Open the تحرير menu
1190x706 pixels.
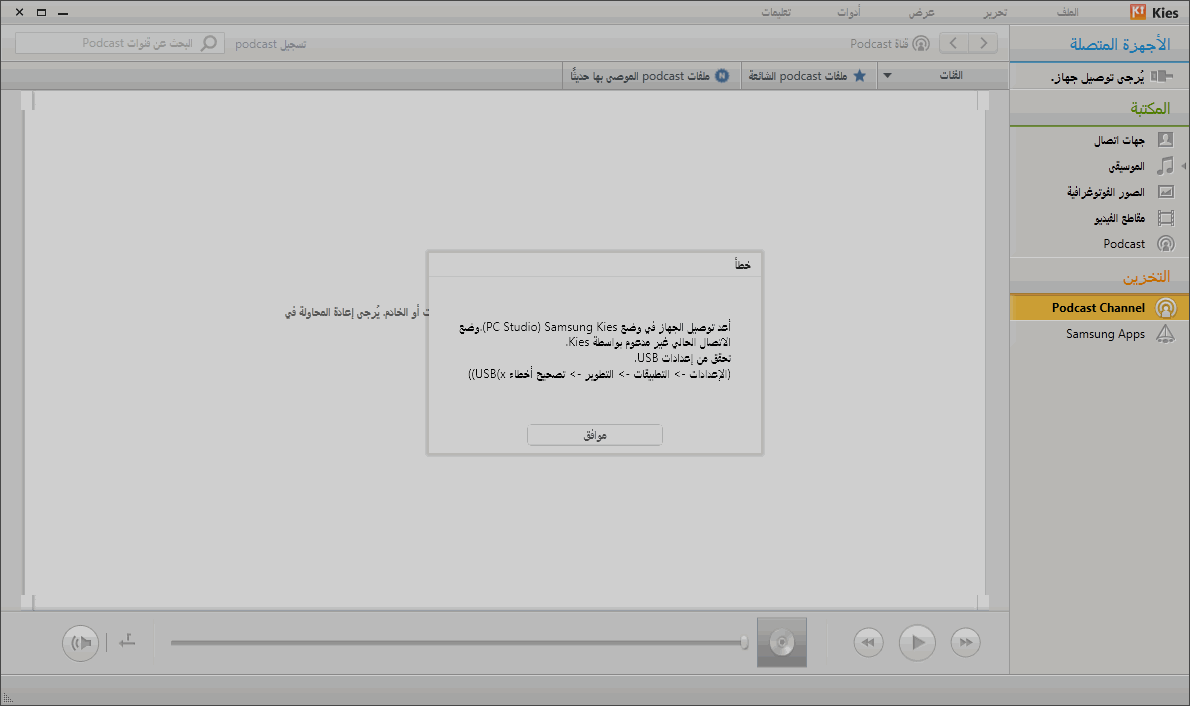point(995,12)
